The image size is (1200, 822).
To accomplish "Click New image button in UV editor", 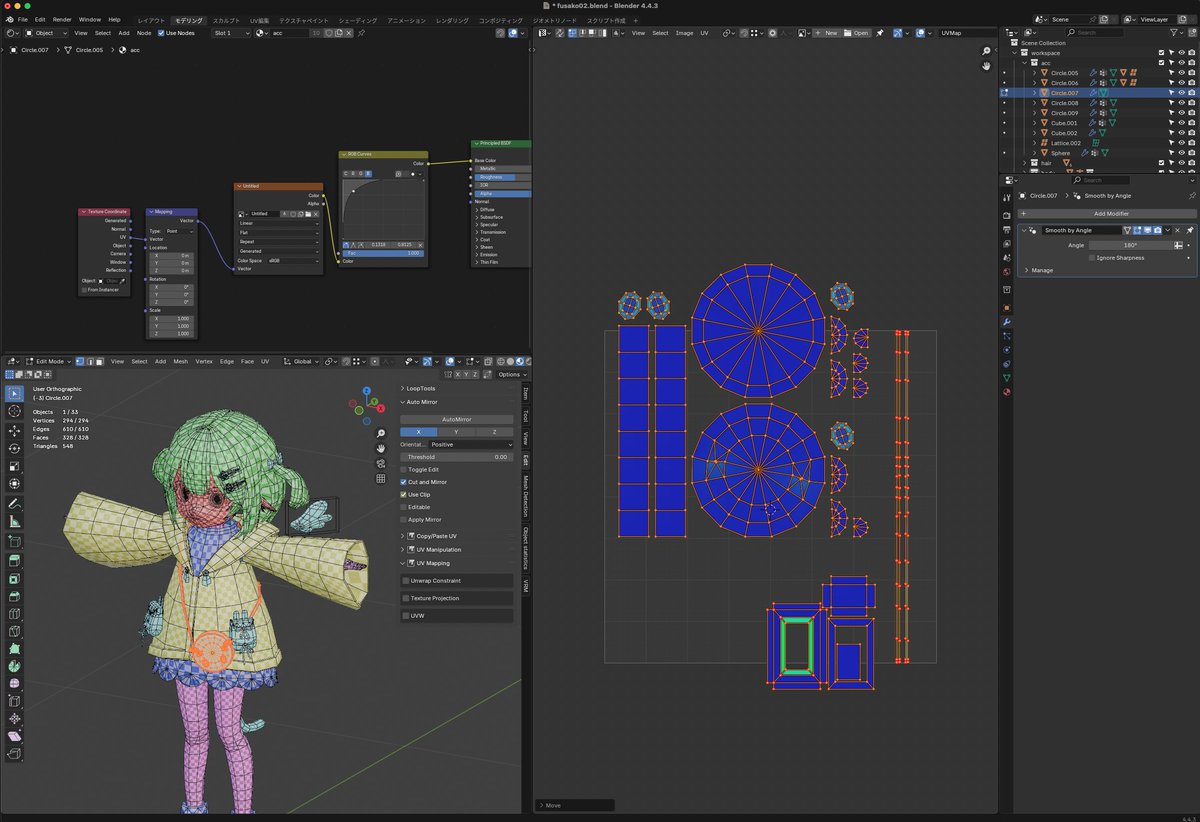I will [x=825, y=33].
